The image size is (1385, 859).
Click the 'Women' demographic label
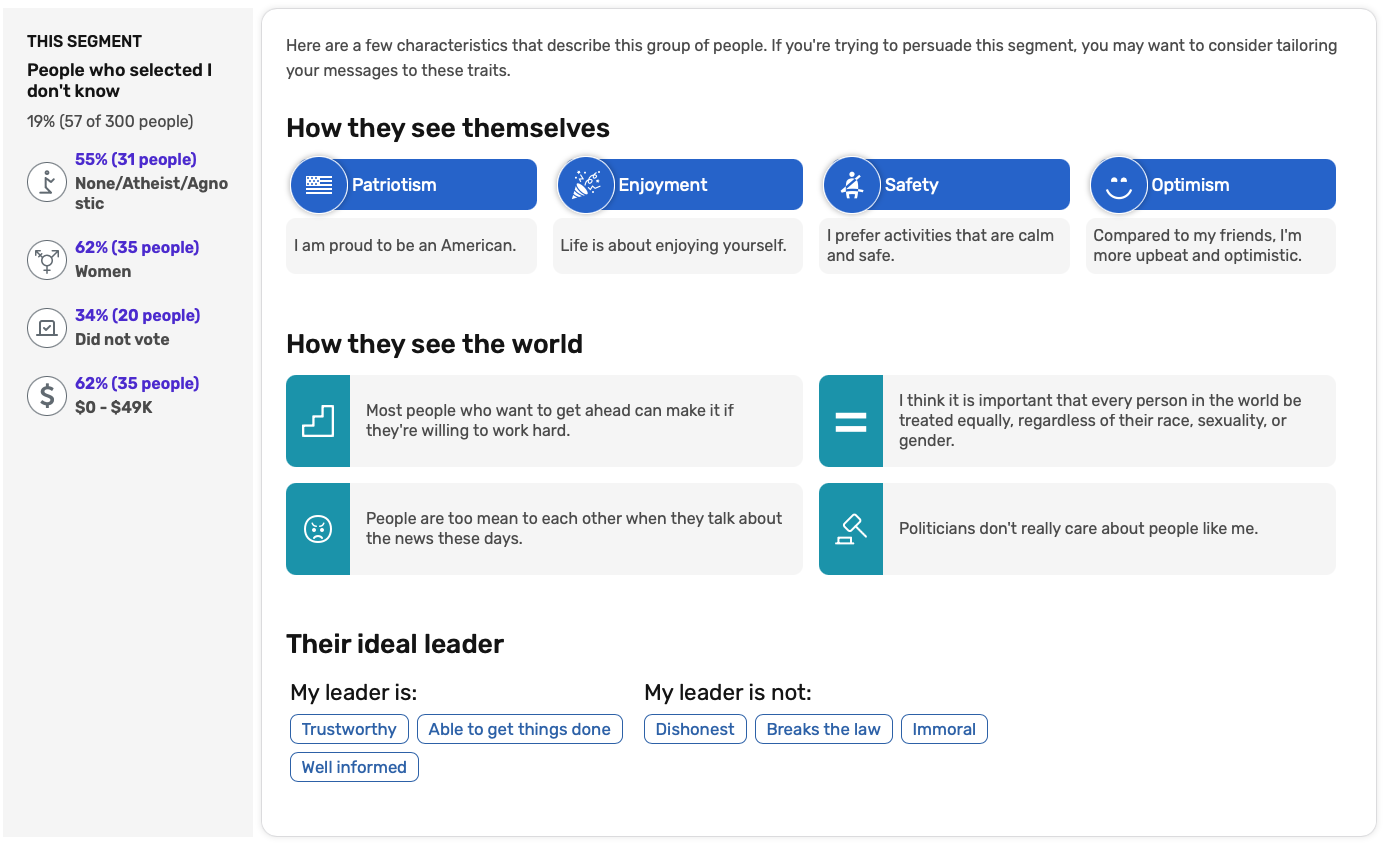tap(103, 271)
